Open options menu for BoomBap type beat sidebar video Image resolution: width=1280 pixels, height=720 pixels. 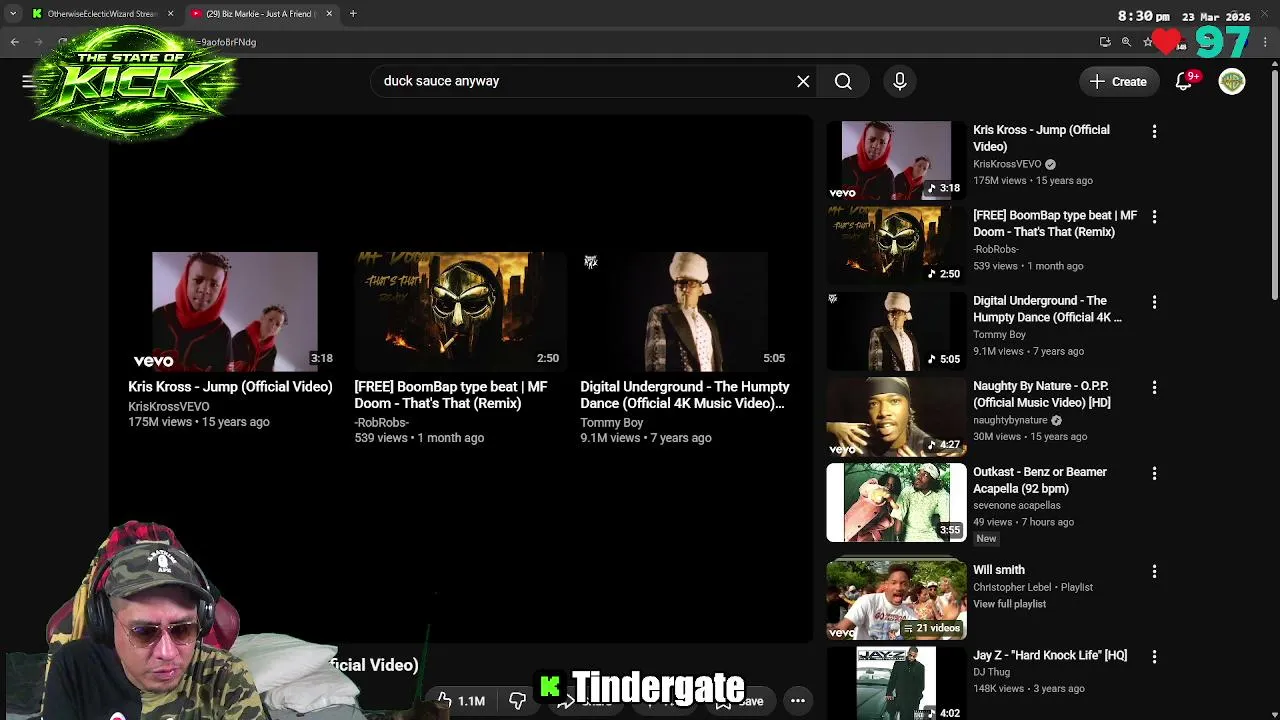[x=1154, y=216]
